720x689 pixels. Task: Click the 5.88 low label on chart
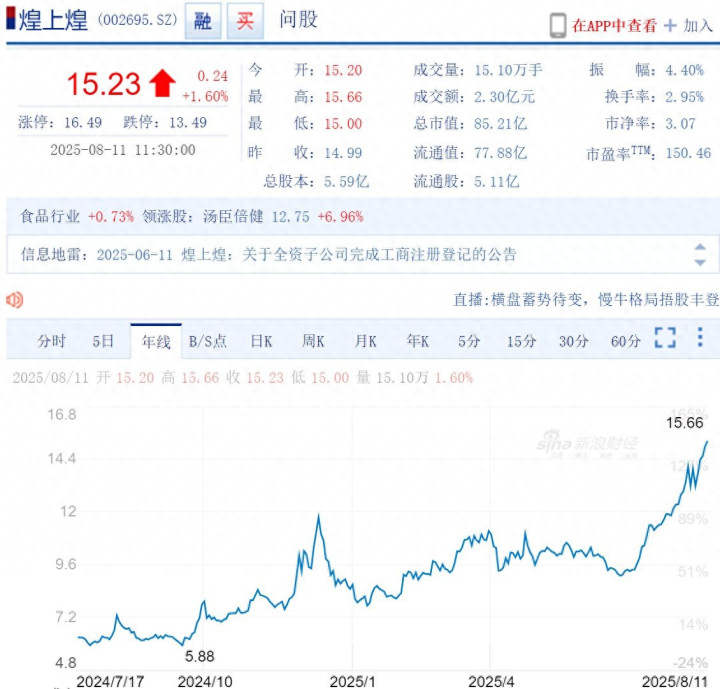pos(199,656)
